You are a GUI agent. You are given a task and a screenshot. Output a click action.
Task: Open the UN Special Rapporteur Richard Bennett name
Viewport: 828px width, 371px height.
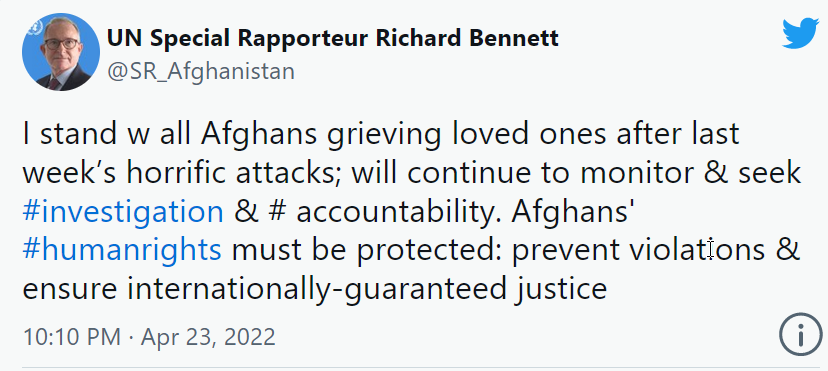333,38
